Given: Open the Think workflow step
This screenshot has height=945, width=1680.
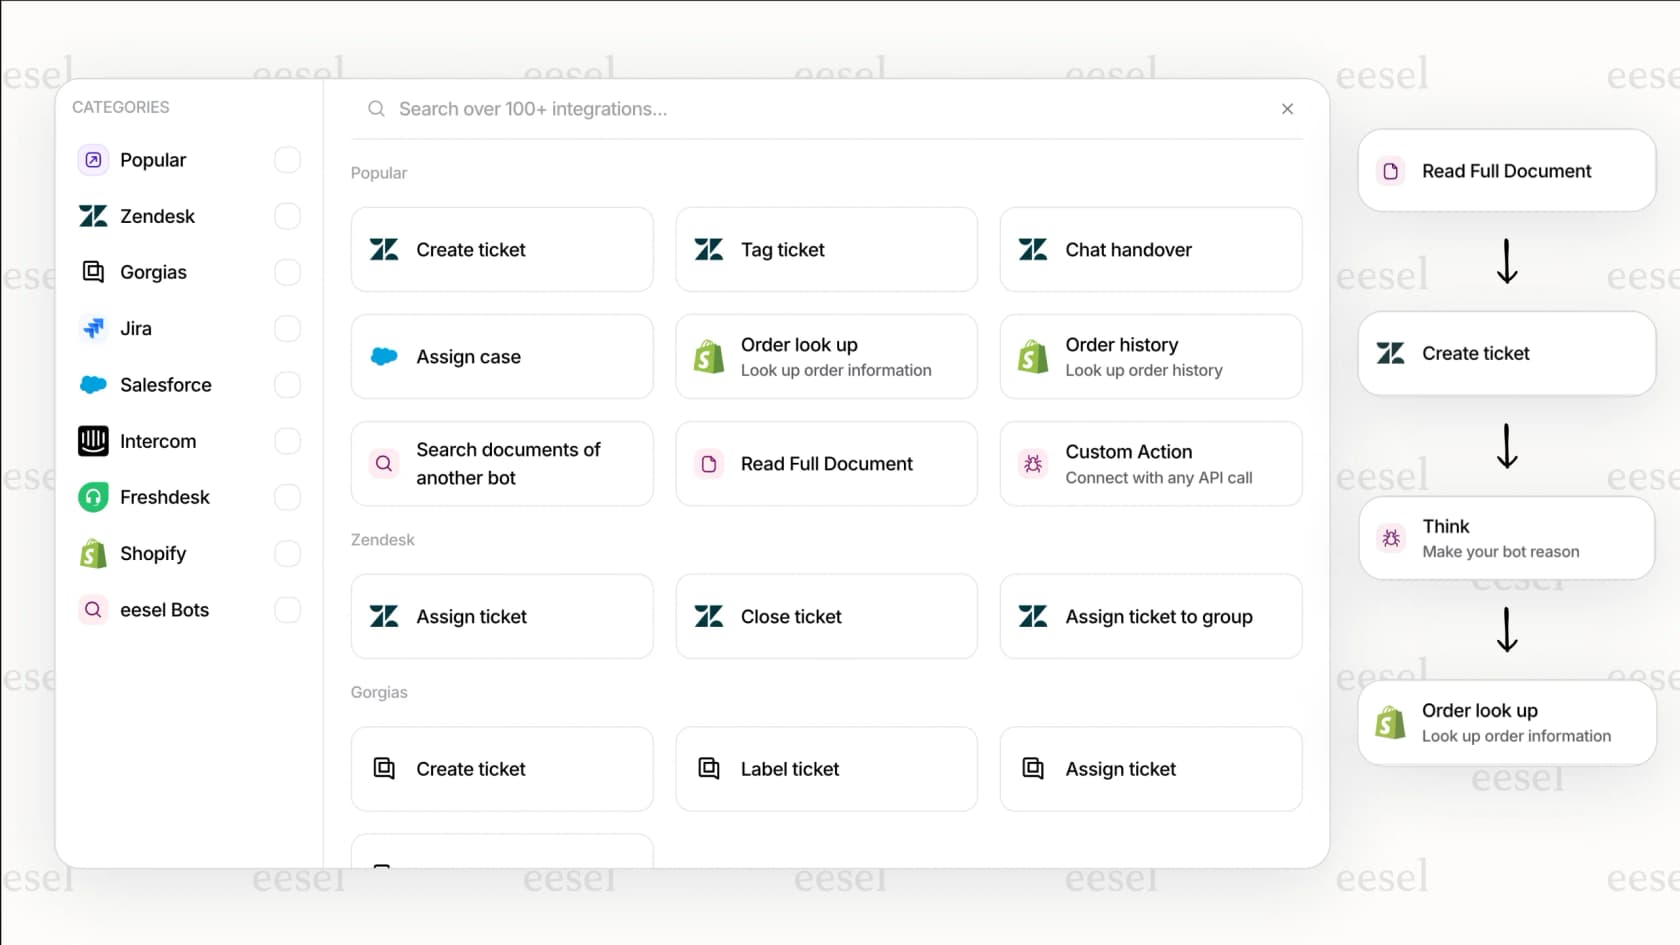Looking at the screenshot, I should pyautogui.click(x=1507, y=539).
